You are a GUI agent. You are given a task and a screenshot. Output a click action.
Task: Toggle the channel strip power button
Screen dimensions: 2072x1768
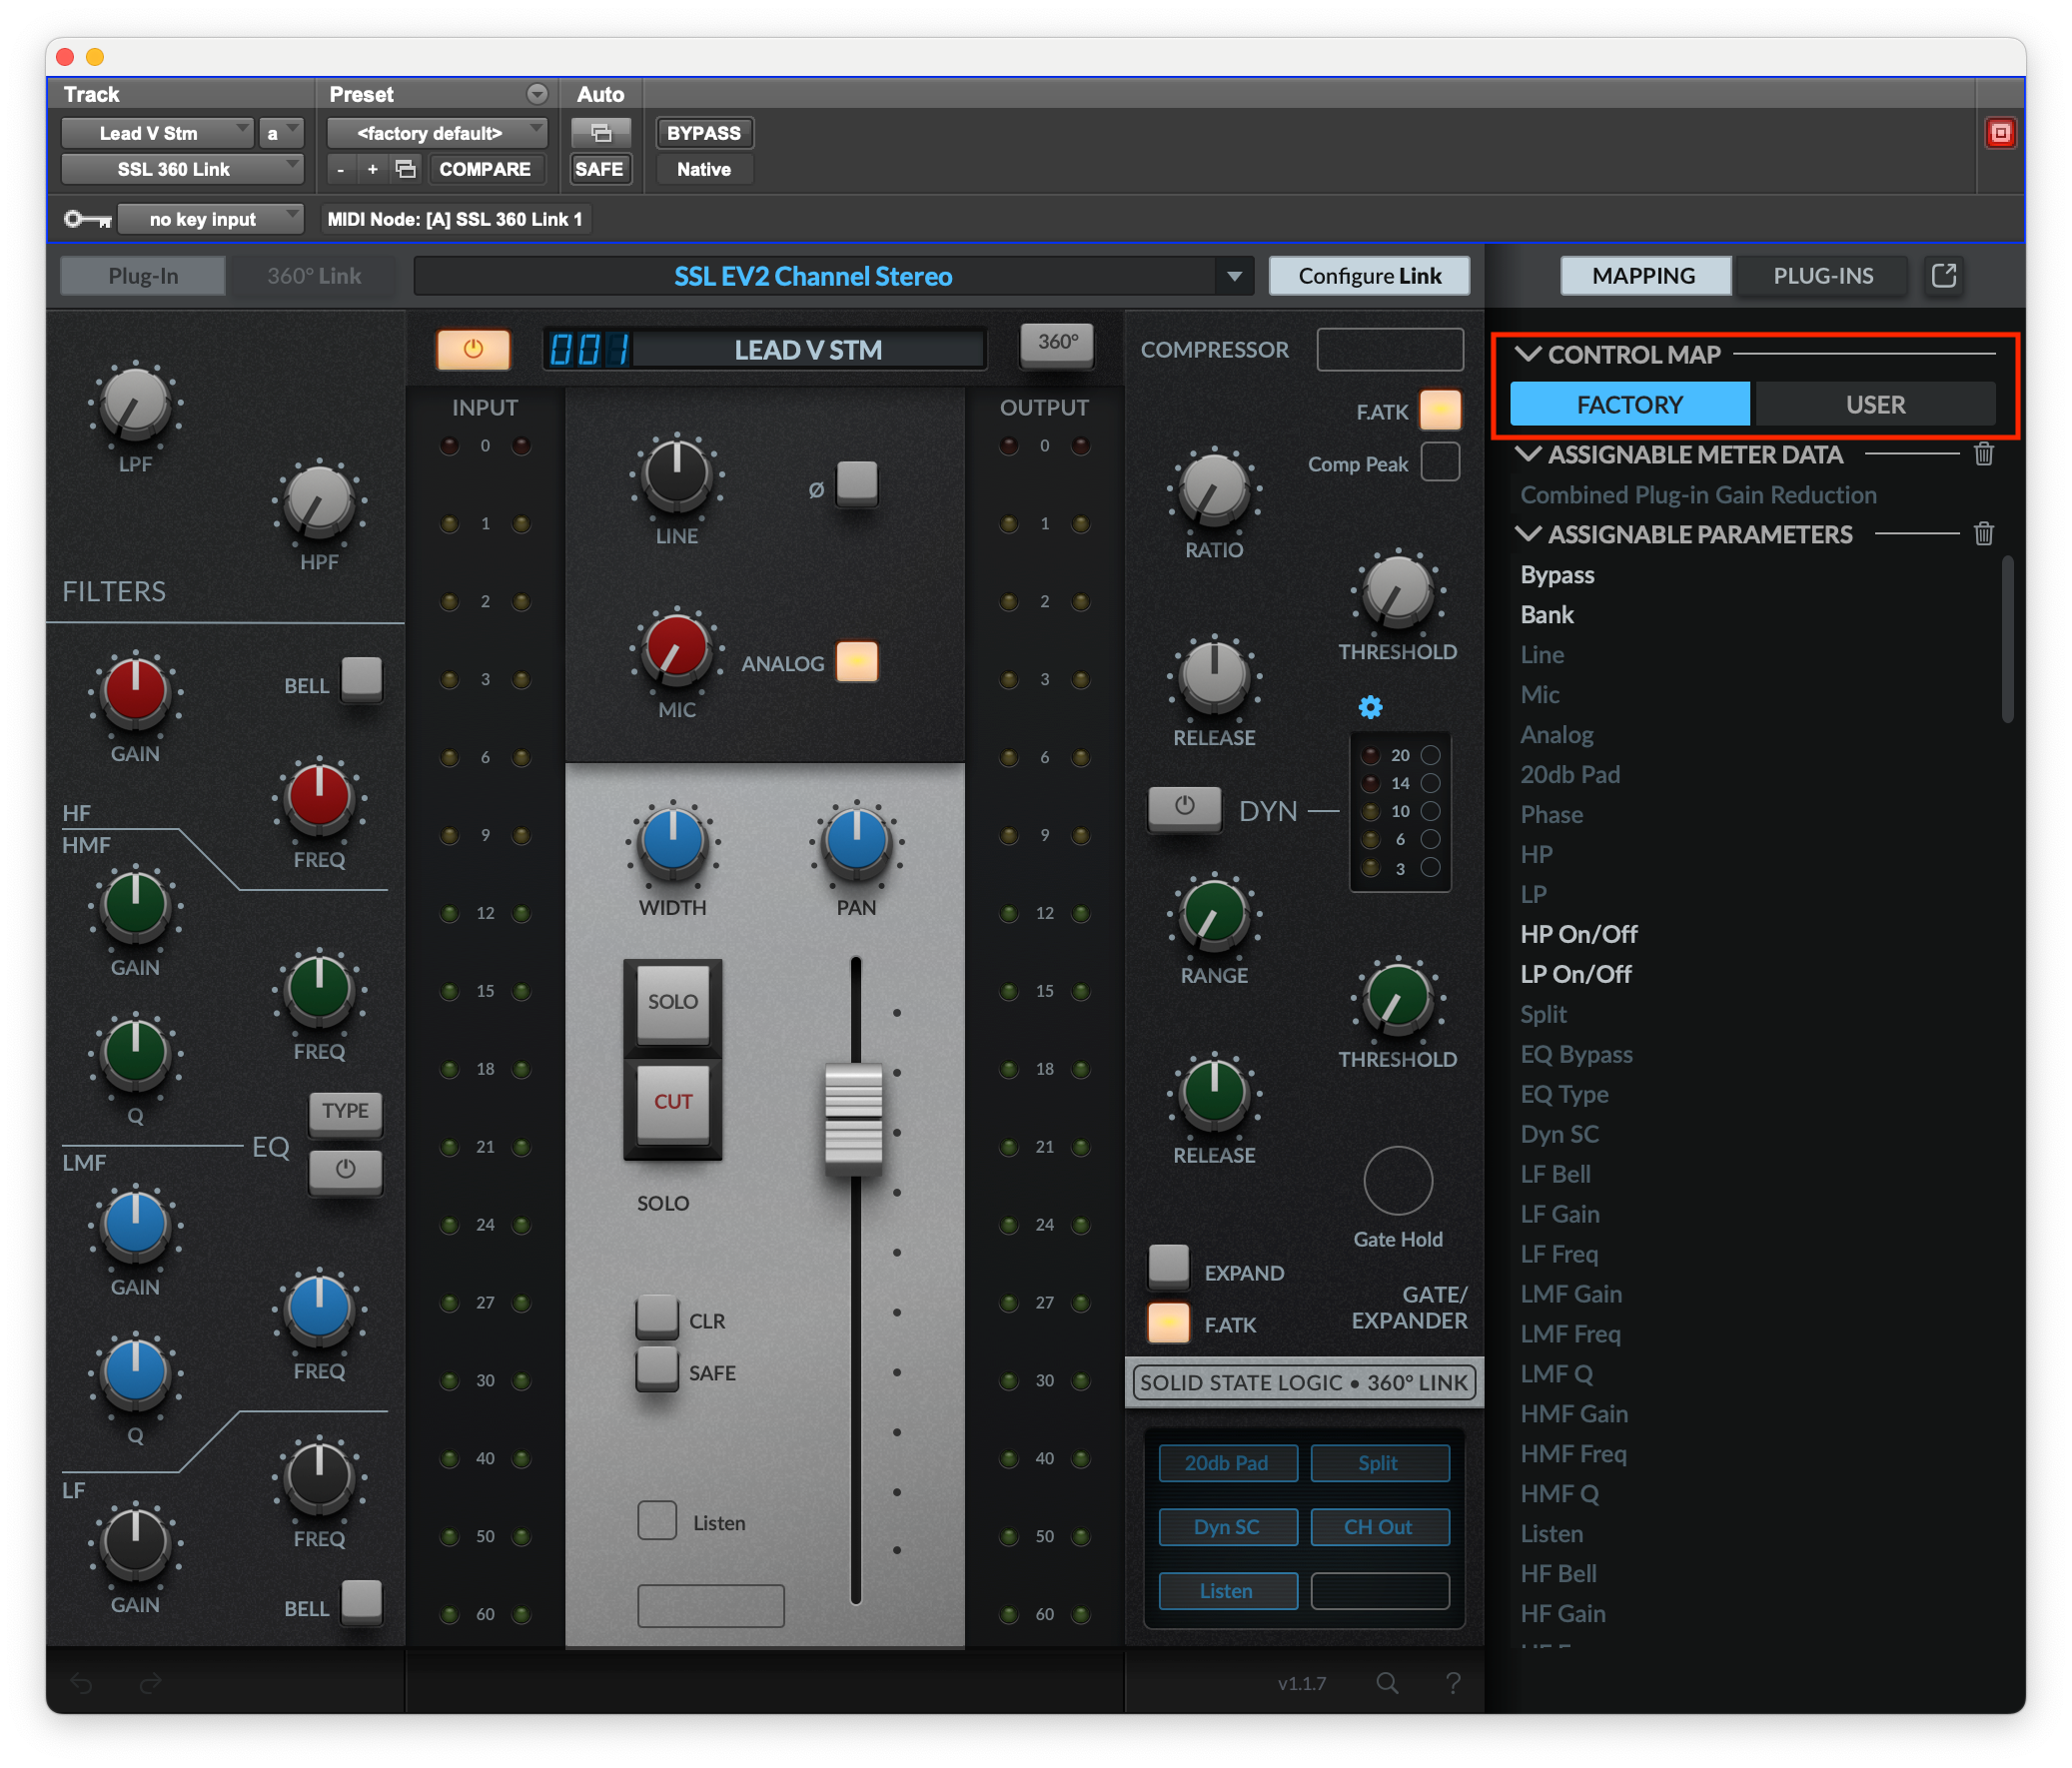point(473,349)
